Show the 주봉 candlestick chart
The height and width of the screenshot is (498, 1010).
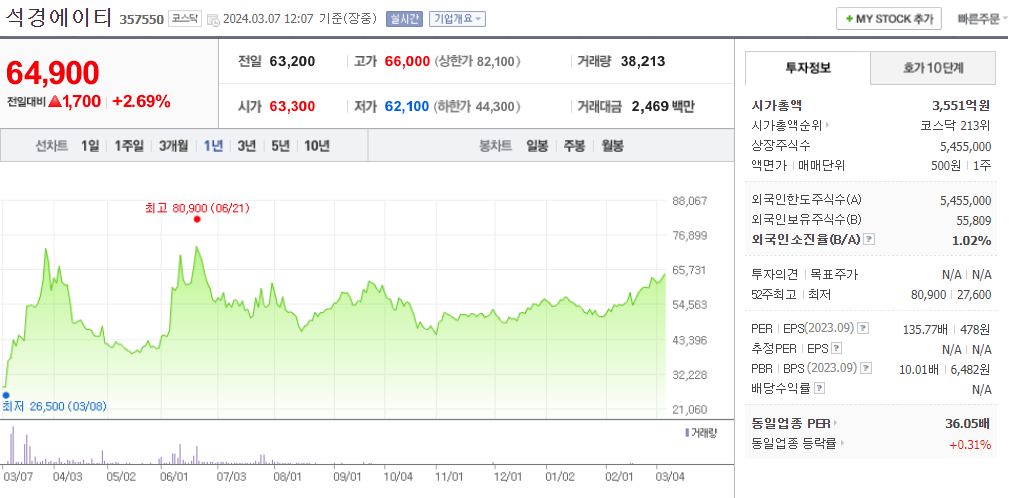[574, 146]
